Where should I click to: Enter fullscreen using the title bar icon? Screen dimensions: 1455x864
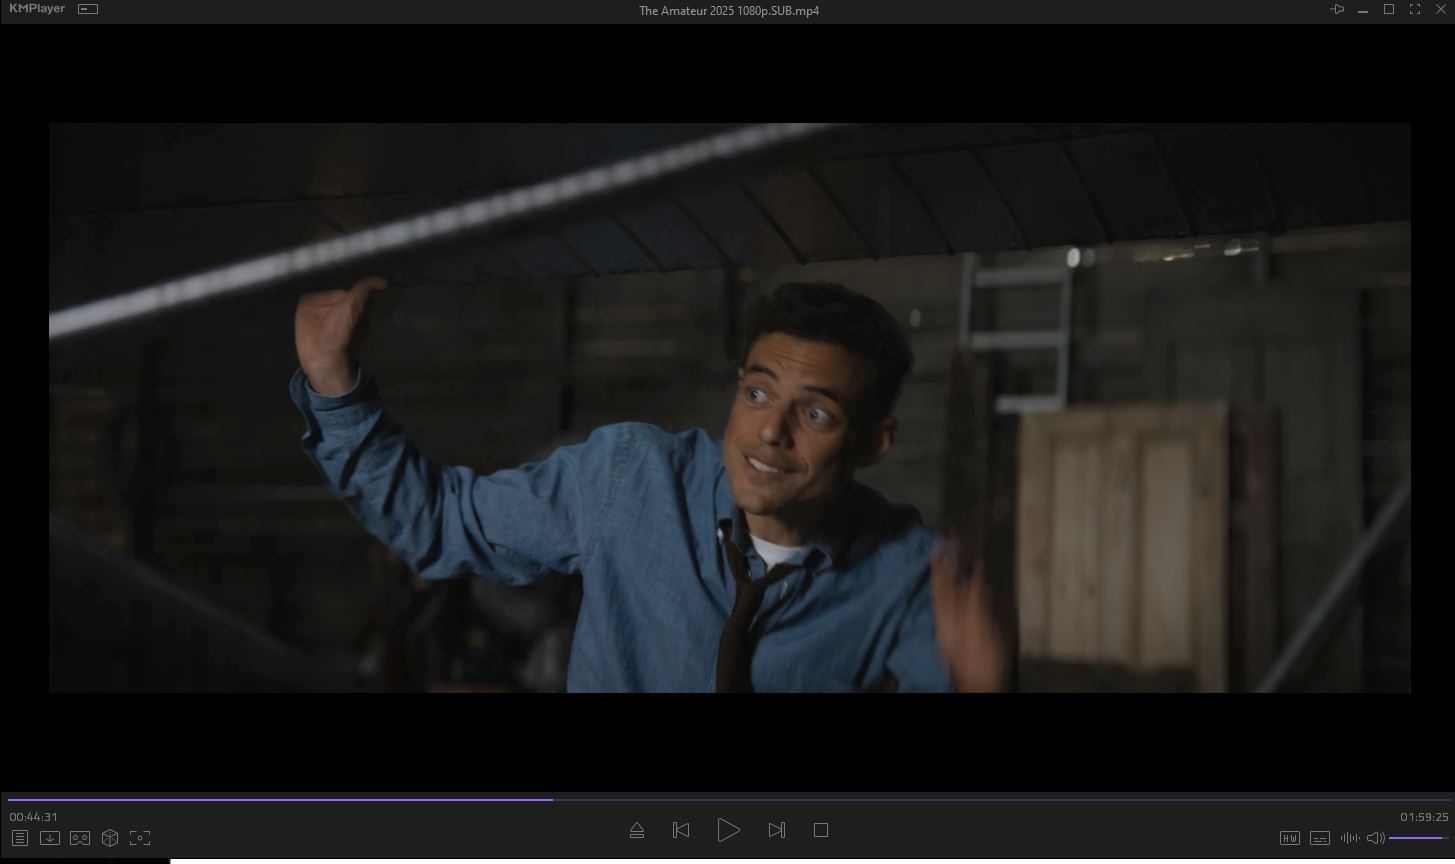pos(1415,9)
